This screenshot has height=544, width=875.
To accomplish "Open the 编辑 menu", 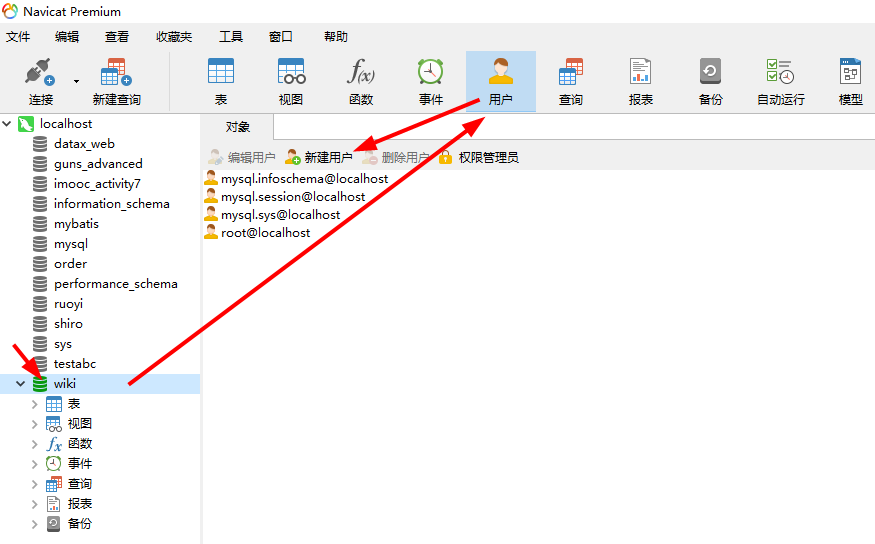I will [x=67, y=37].
